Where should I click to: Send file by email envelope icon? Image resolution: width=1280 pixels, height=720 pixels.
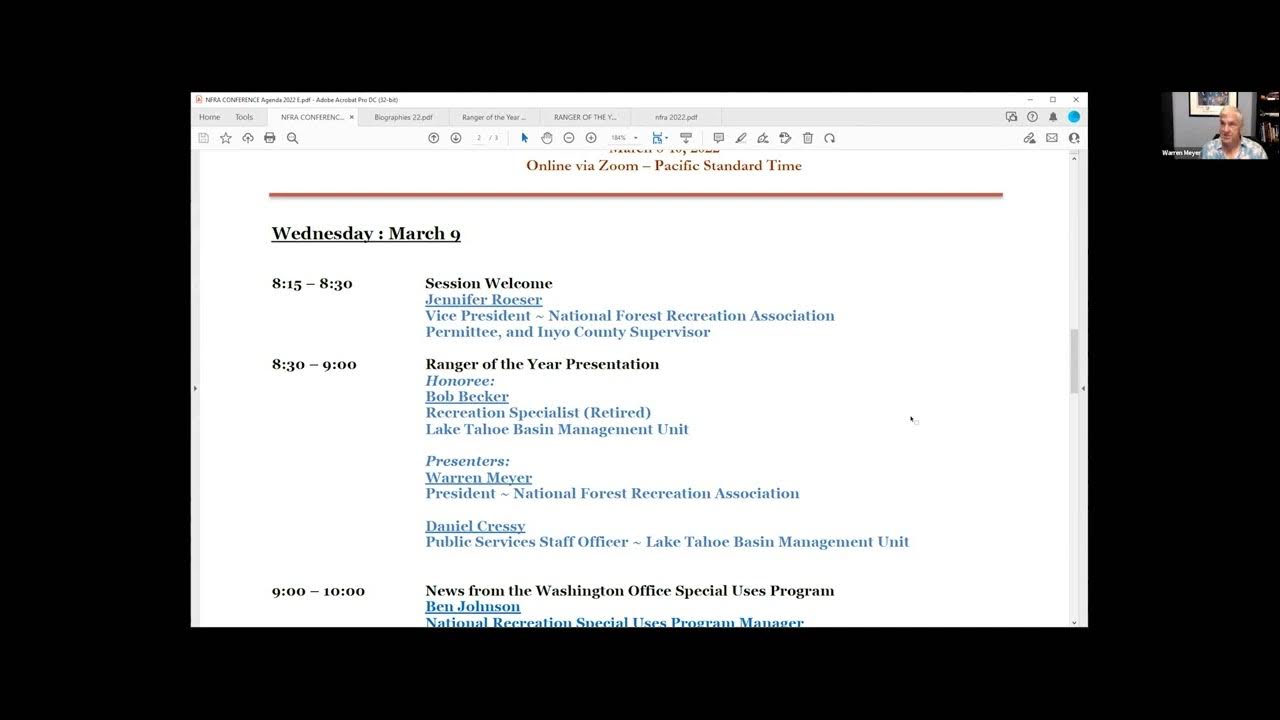pyautogui.click(x=1052, y=138)
